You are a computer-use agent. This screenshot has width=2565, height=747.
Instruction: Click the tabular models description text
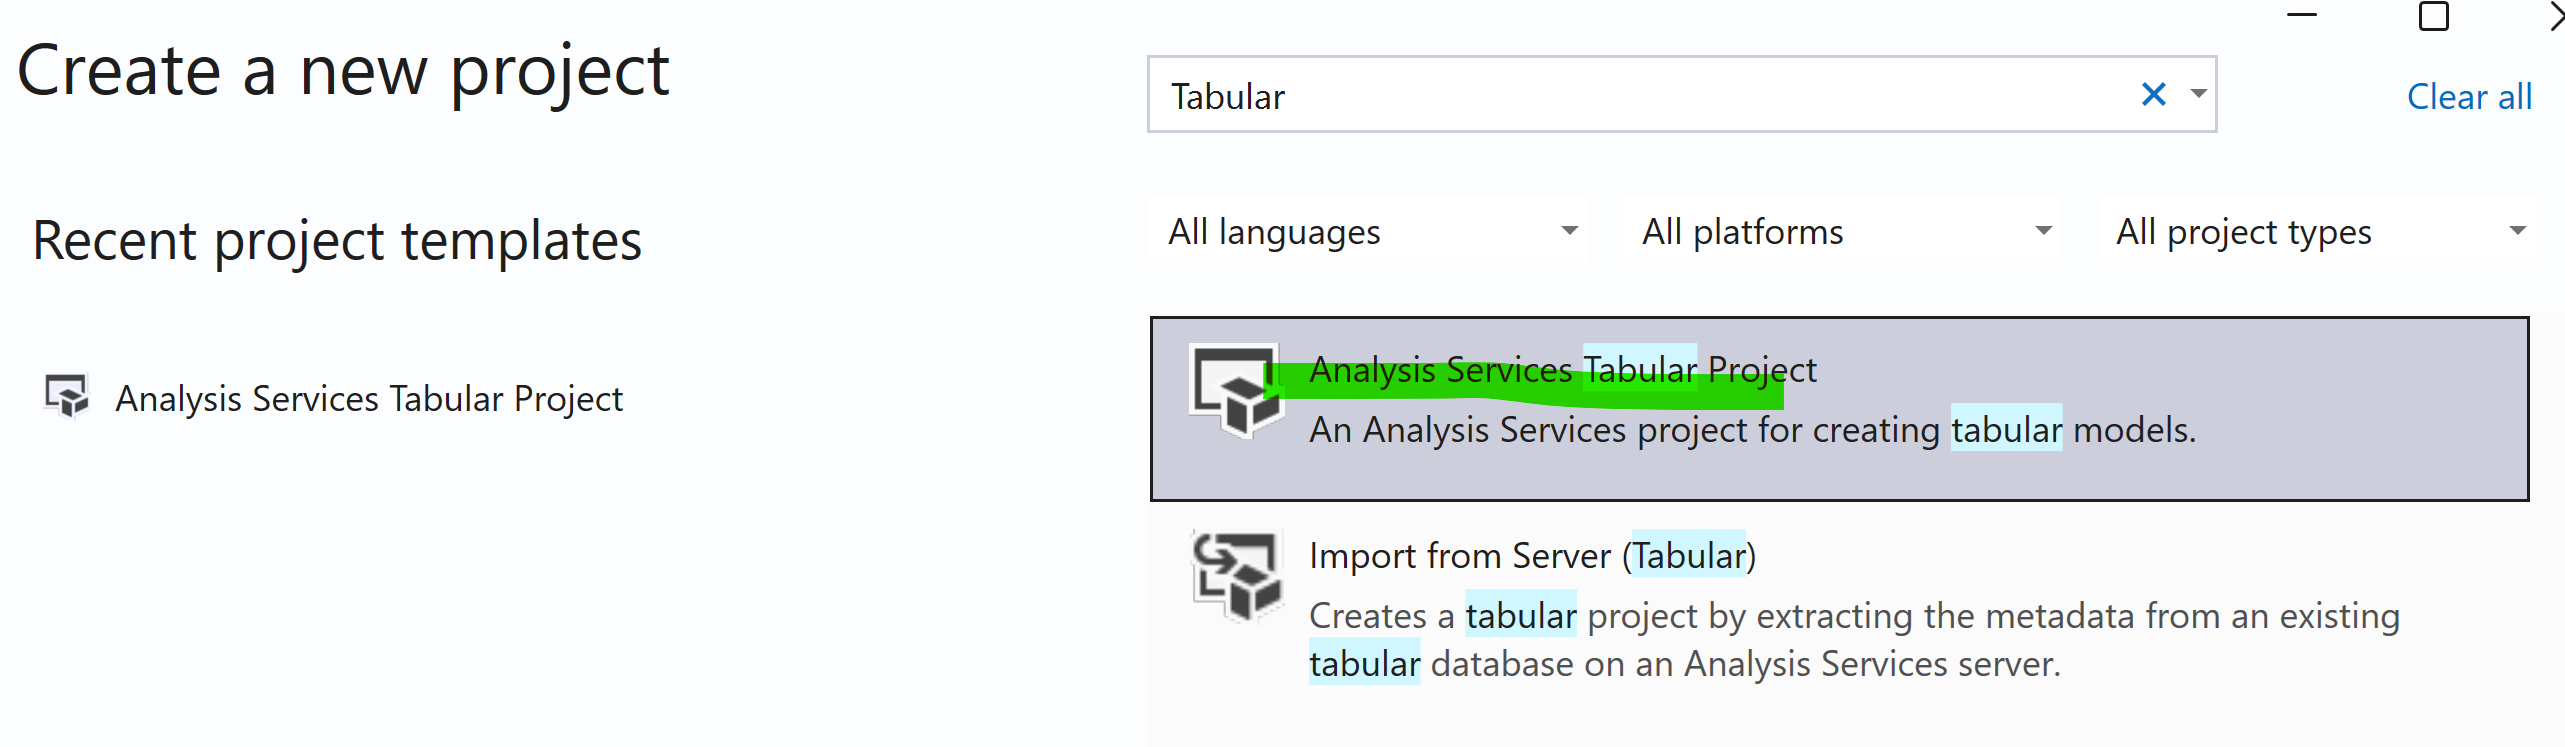(x=1752, y=430)
